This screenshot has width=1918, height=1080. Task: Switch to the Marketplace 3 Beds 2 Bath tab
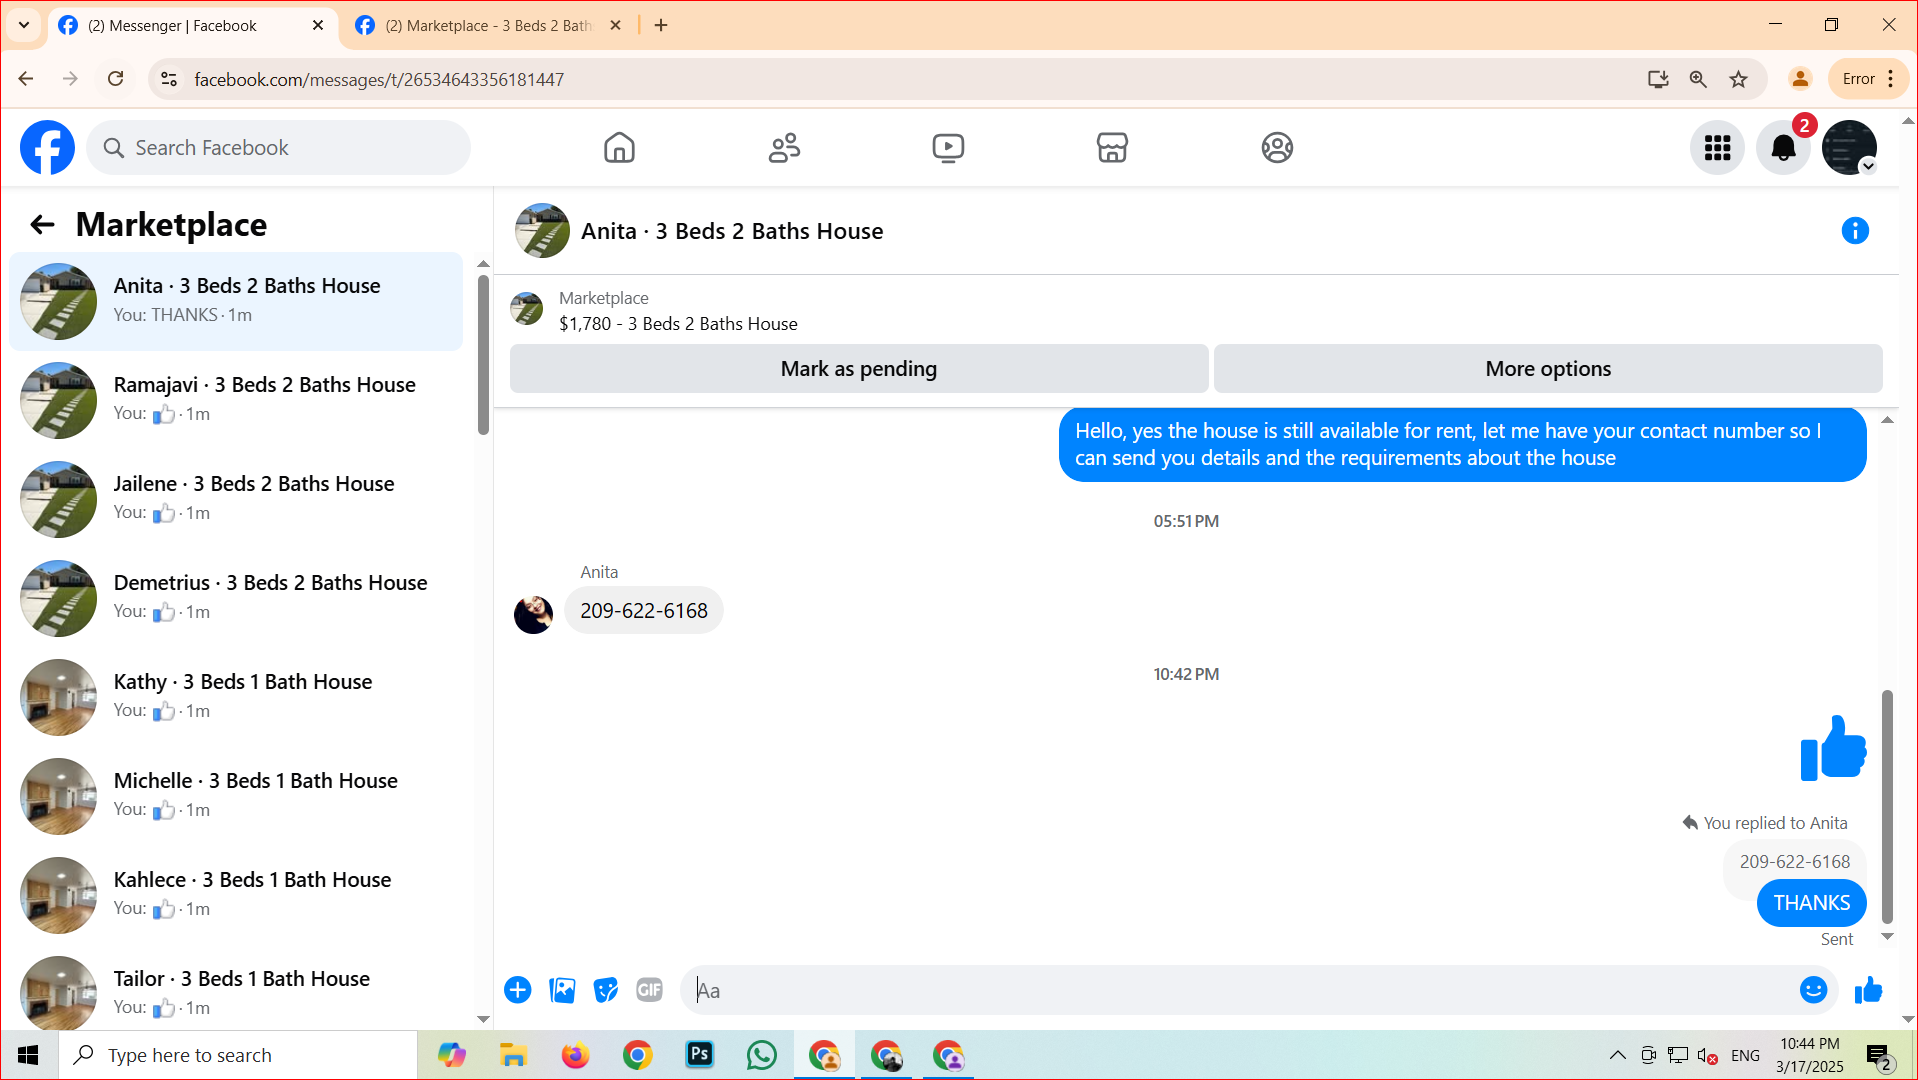(x=488, y=26)
